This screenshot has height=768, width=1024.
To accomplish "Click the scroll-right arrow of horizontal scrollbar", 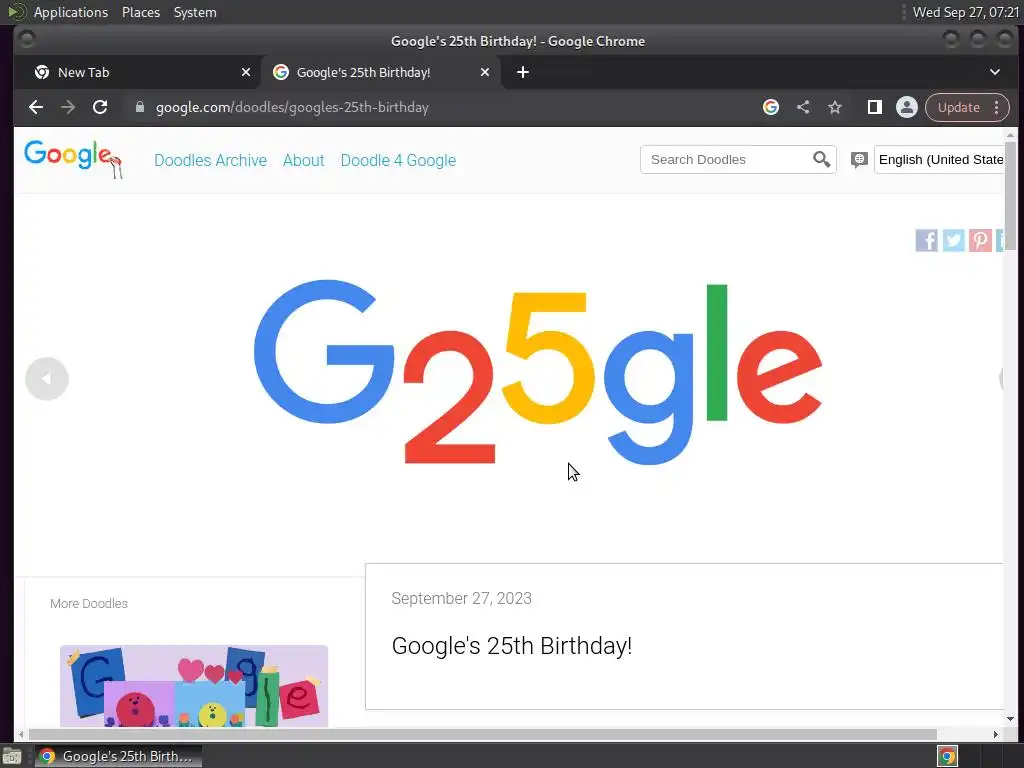I will [x=995, y=734].
